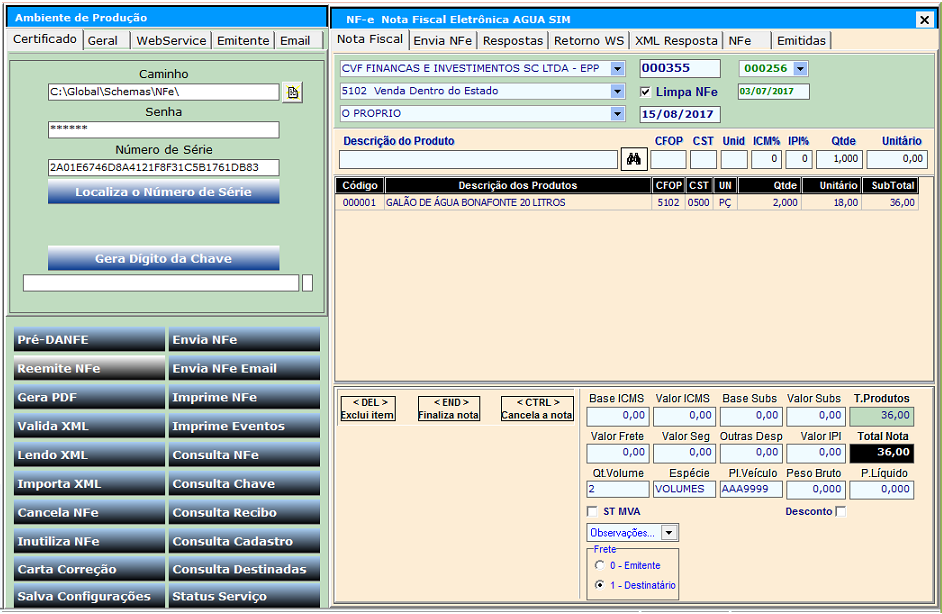942x614 pixels.
Task: Click the Número de Série field
Action: click(163, 168)
